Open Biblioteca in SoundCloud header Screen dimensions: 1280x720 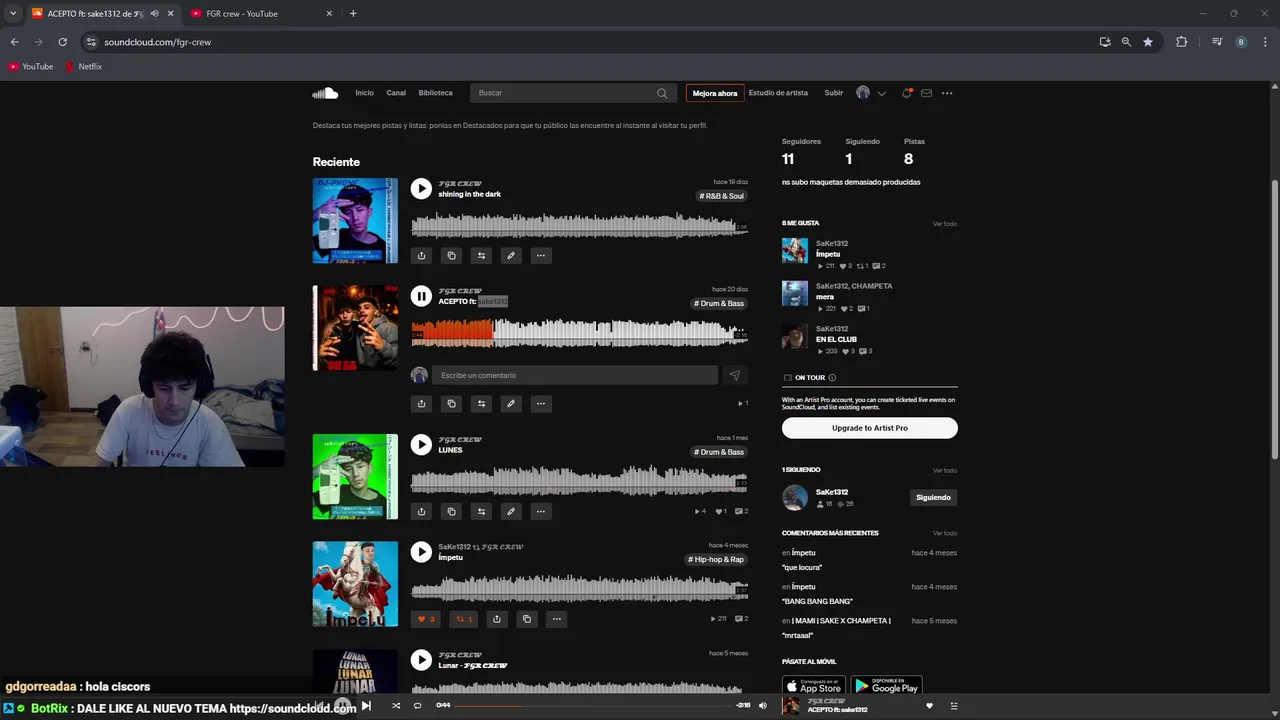click(435, 93)
